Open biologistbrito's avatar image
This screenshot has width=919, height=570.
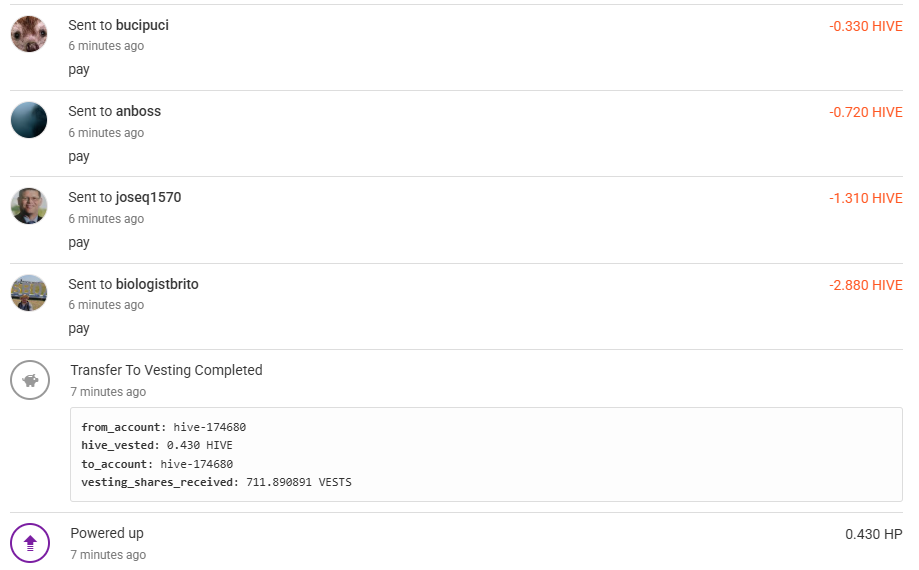[29, 292]
